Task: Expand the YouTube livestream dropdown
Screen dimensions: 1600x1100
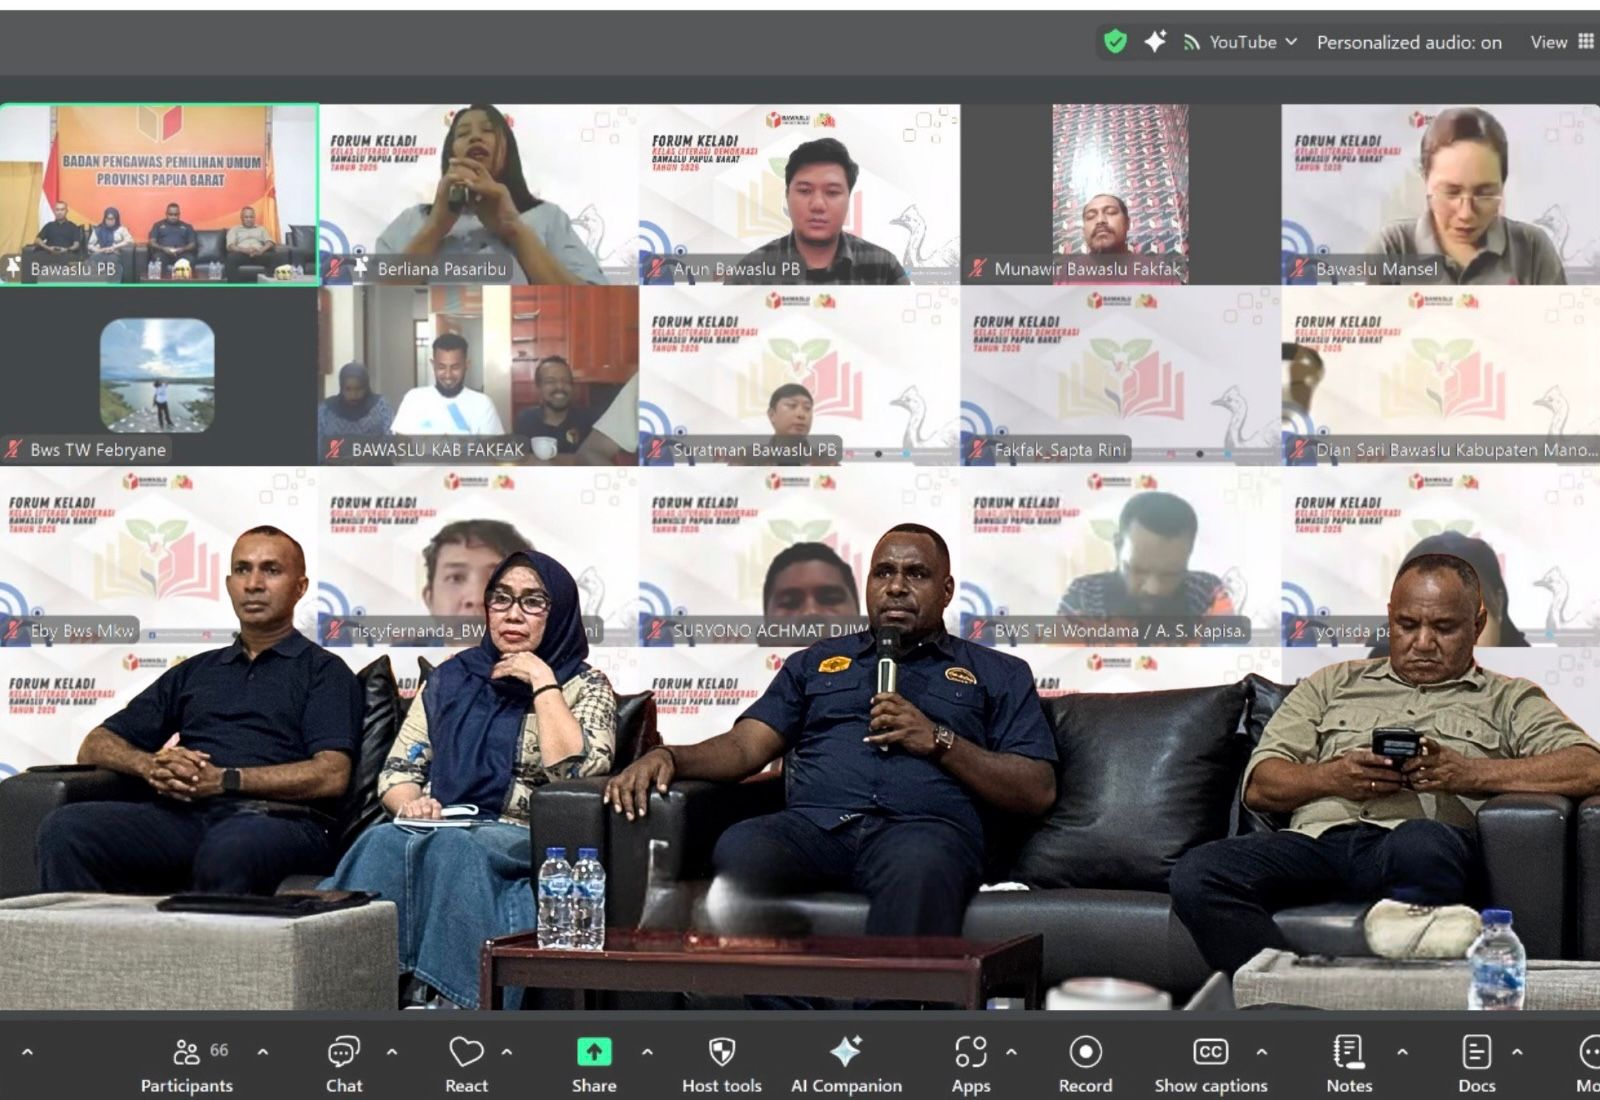Action: point(1242,42)
